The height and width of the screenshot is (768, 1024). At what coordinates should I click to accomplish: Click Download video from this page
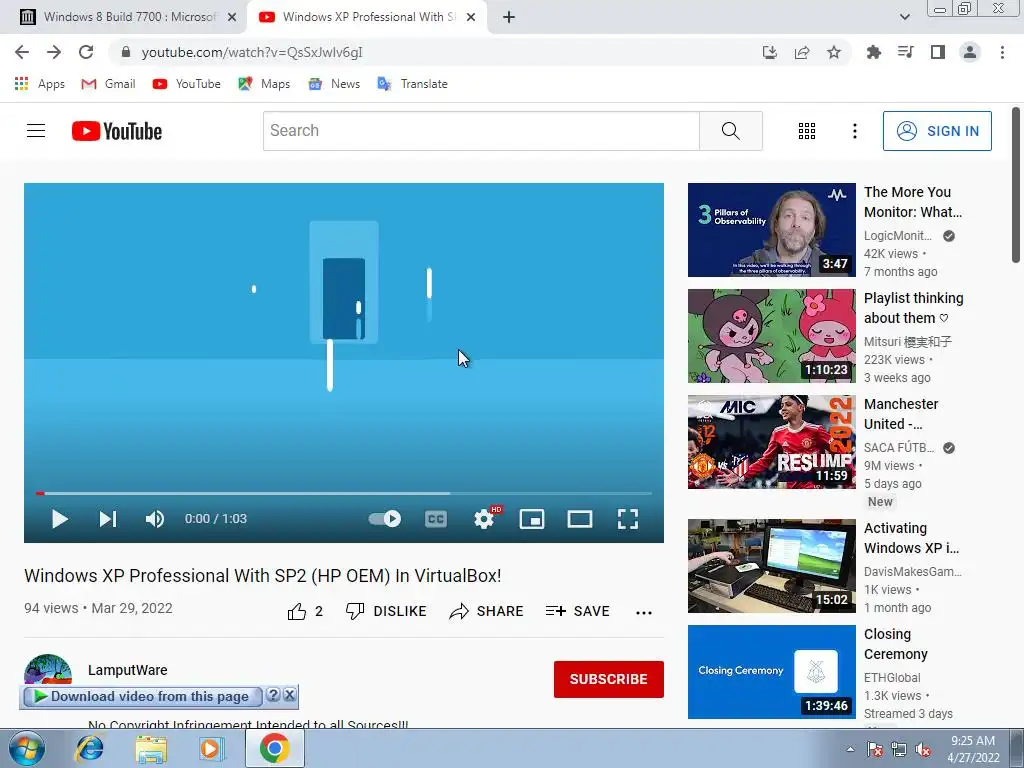[x=142, y=697]
